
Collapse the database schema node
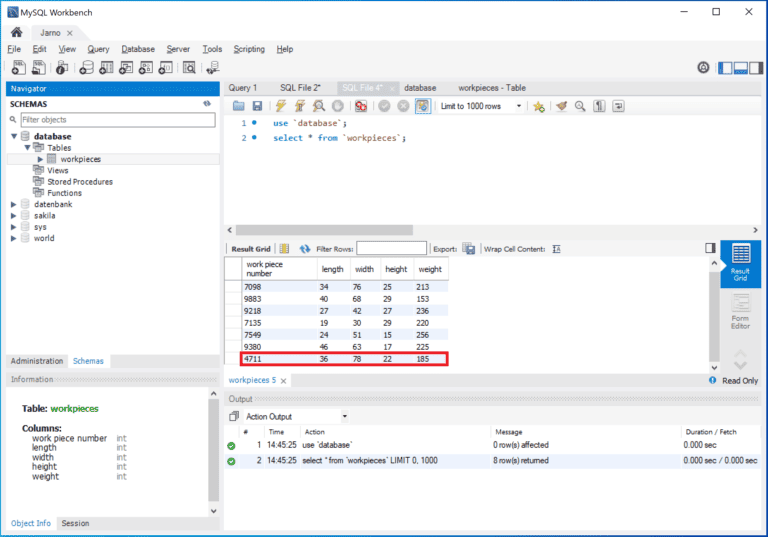tap(14, 136)
